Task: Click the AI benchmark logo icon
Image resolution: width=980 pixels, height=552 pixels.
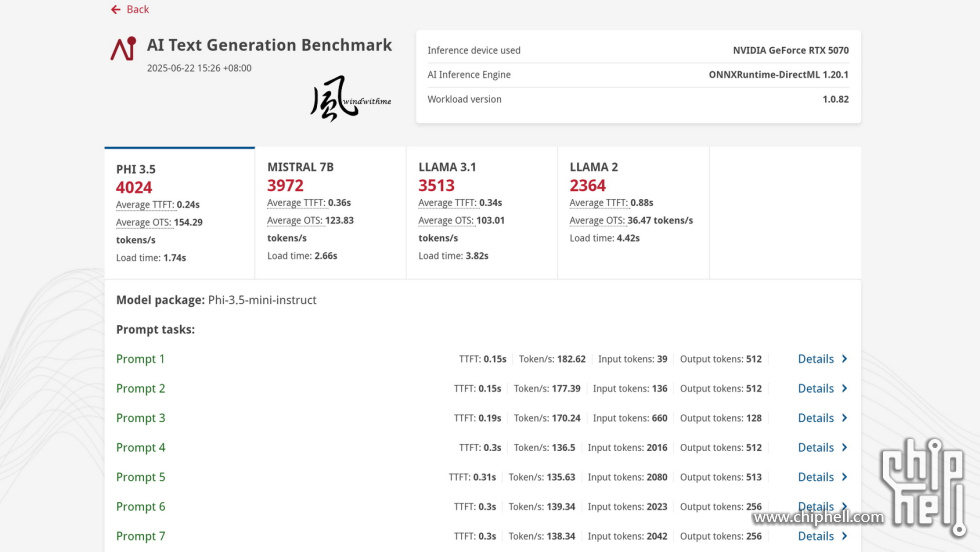Action: click(123, 48)
